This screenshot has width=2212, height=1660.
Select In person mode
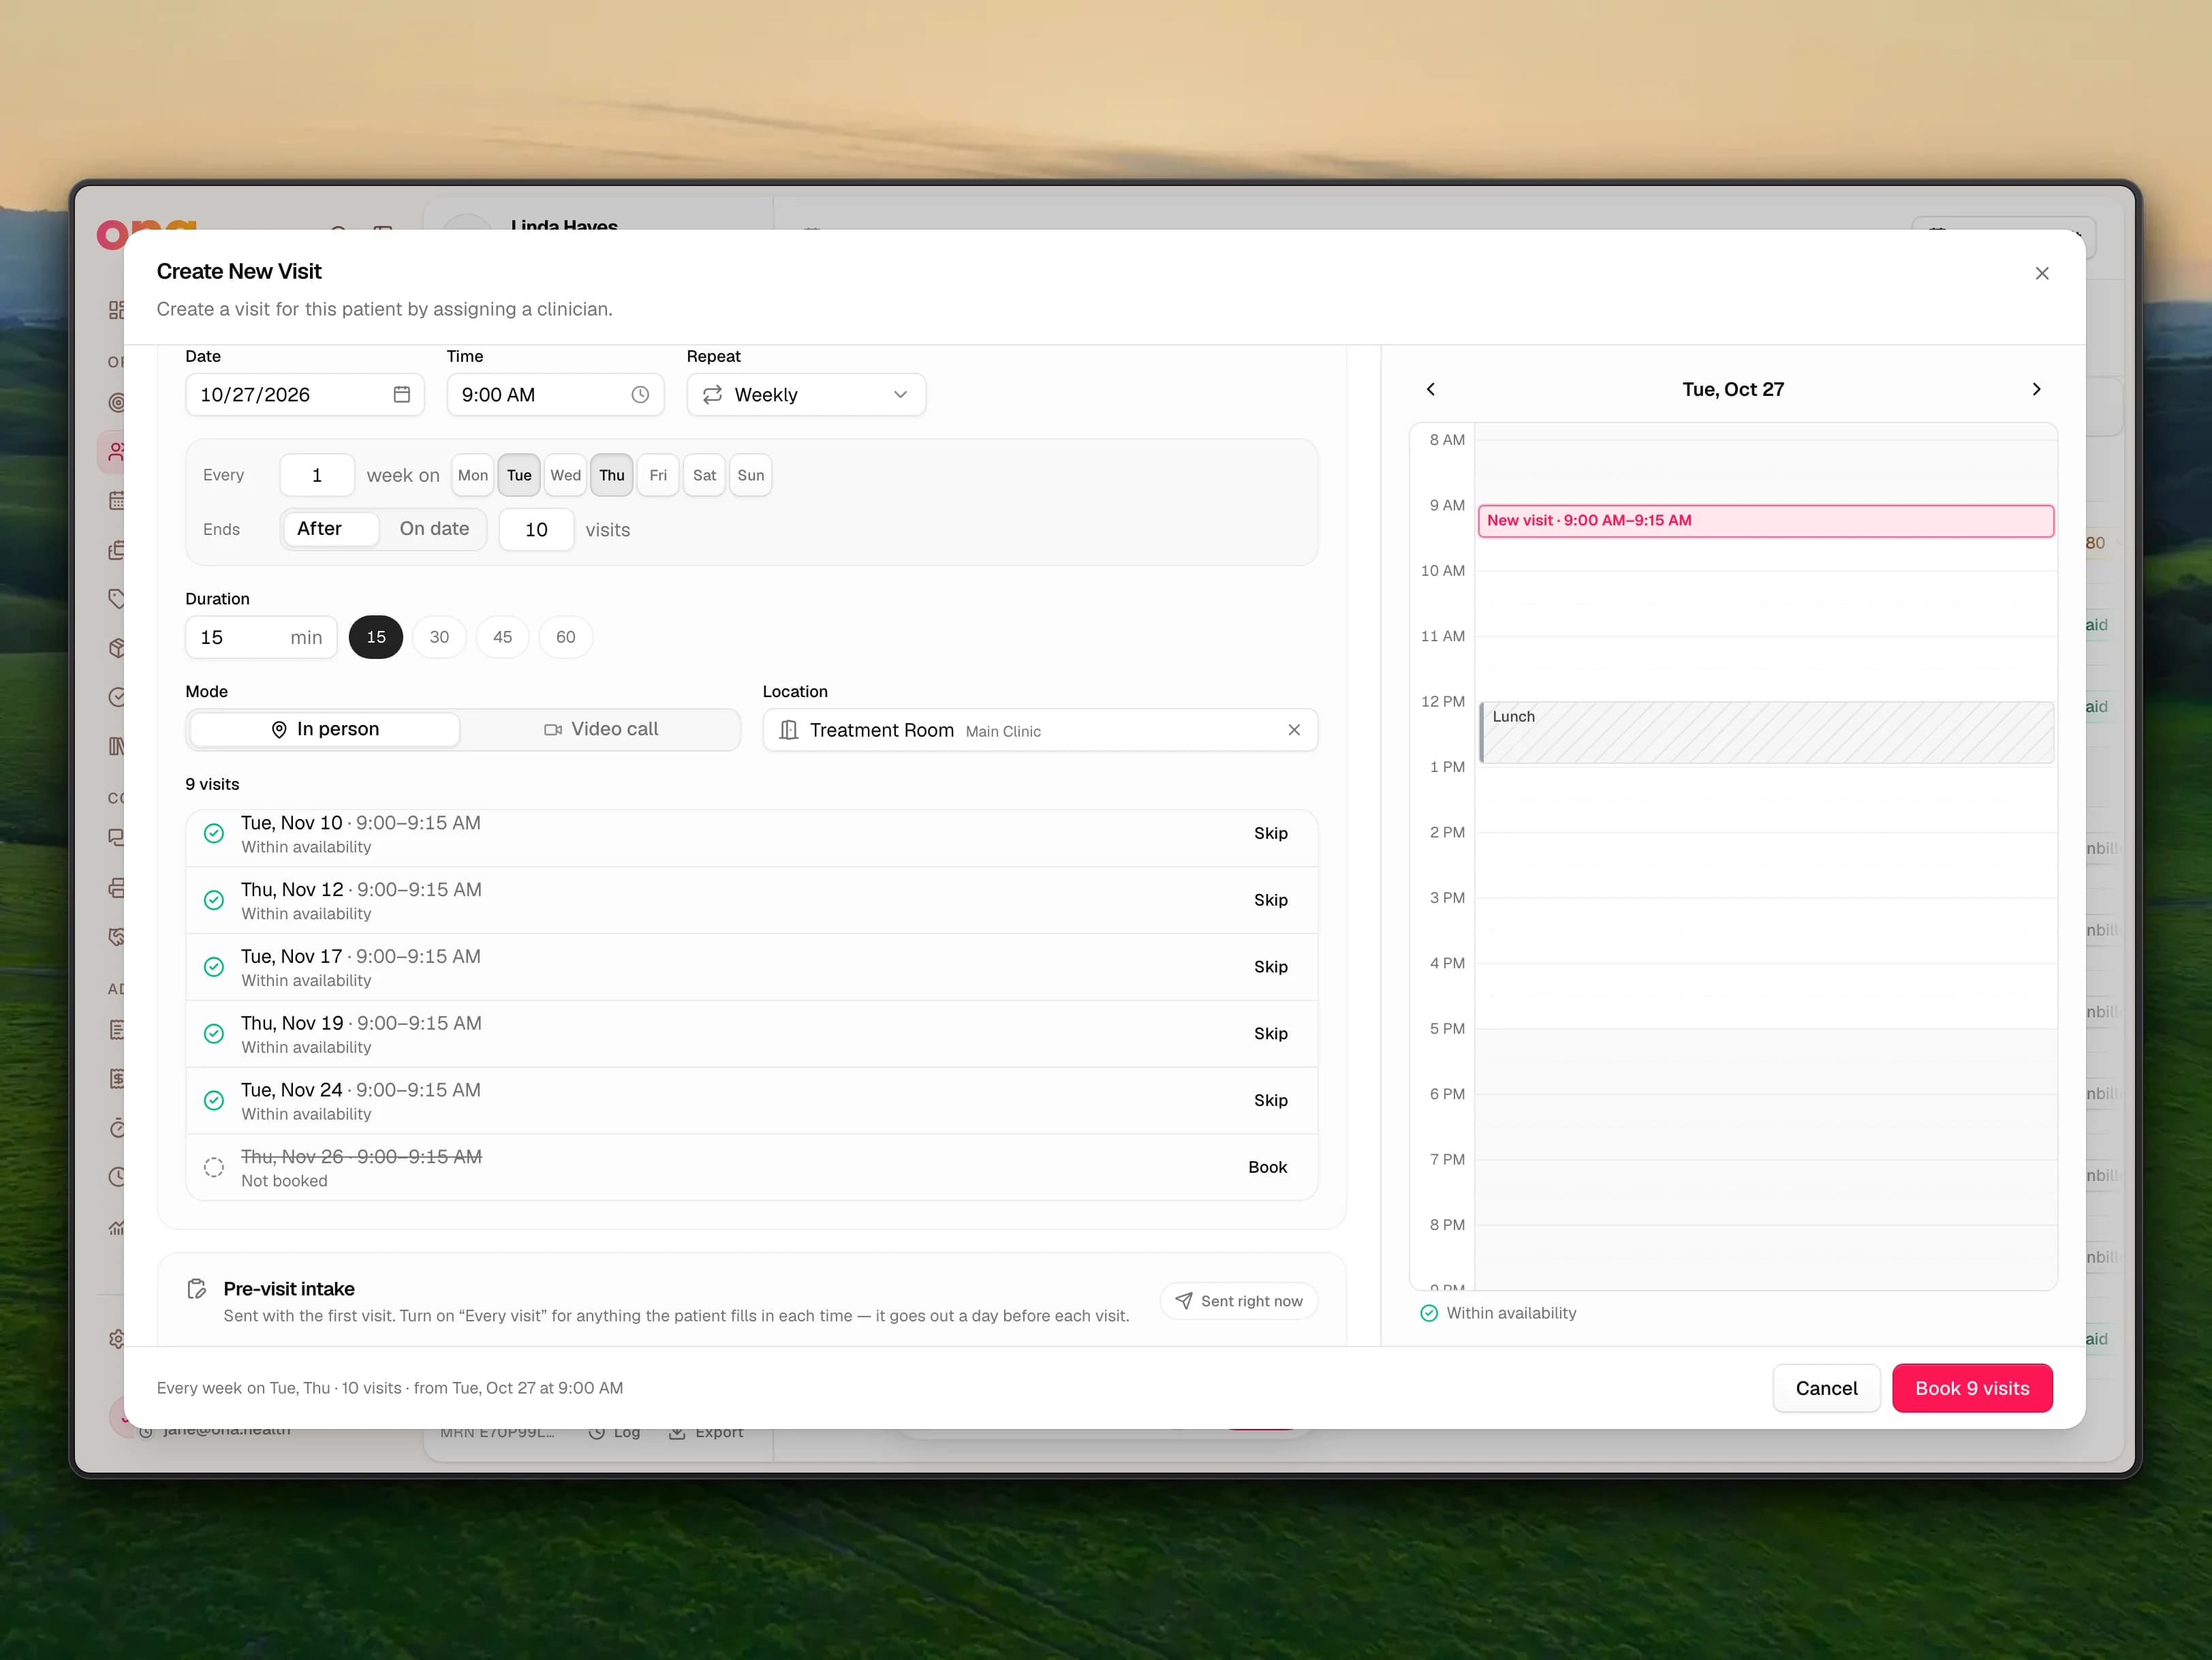click(325, 729)
